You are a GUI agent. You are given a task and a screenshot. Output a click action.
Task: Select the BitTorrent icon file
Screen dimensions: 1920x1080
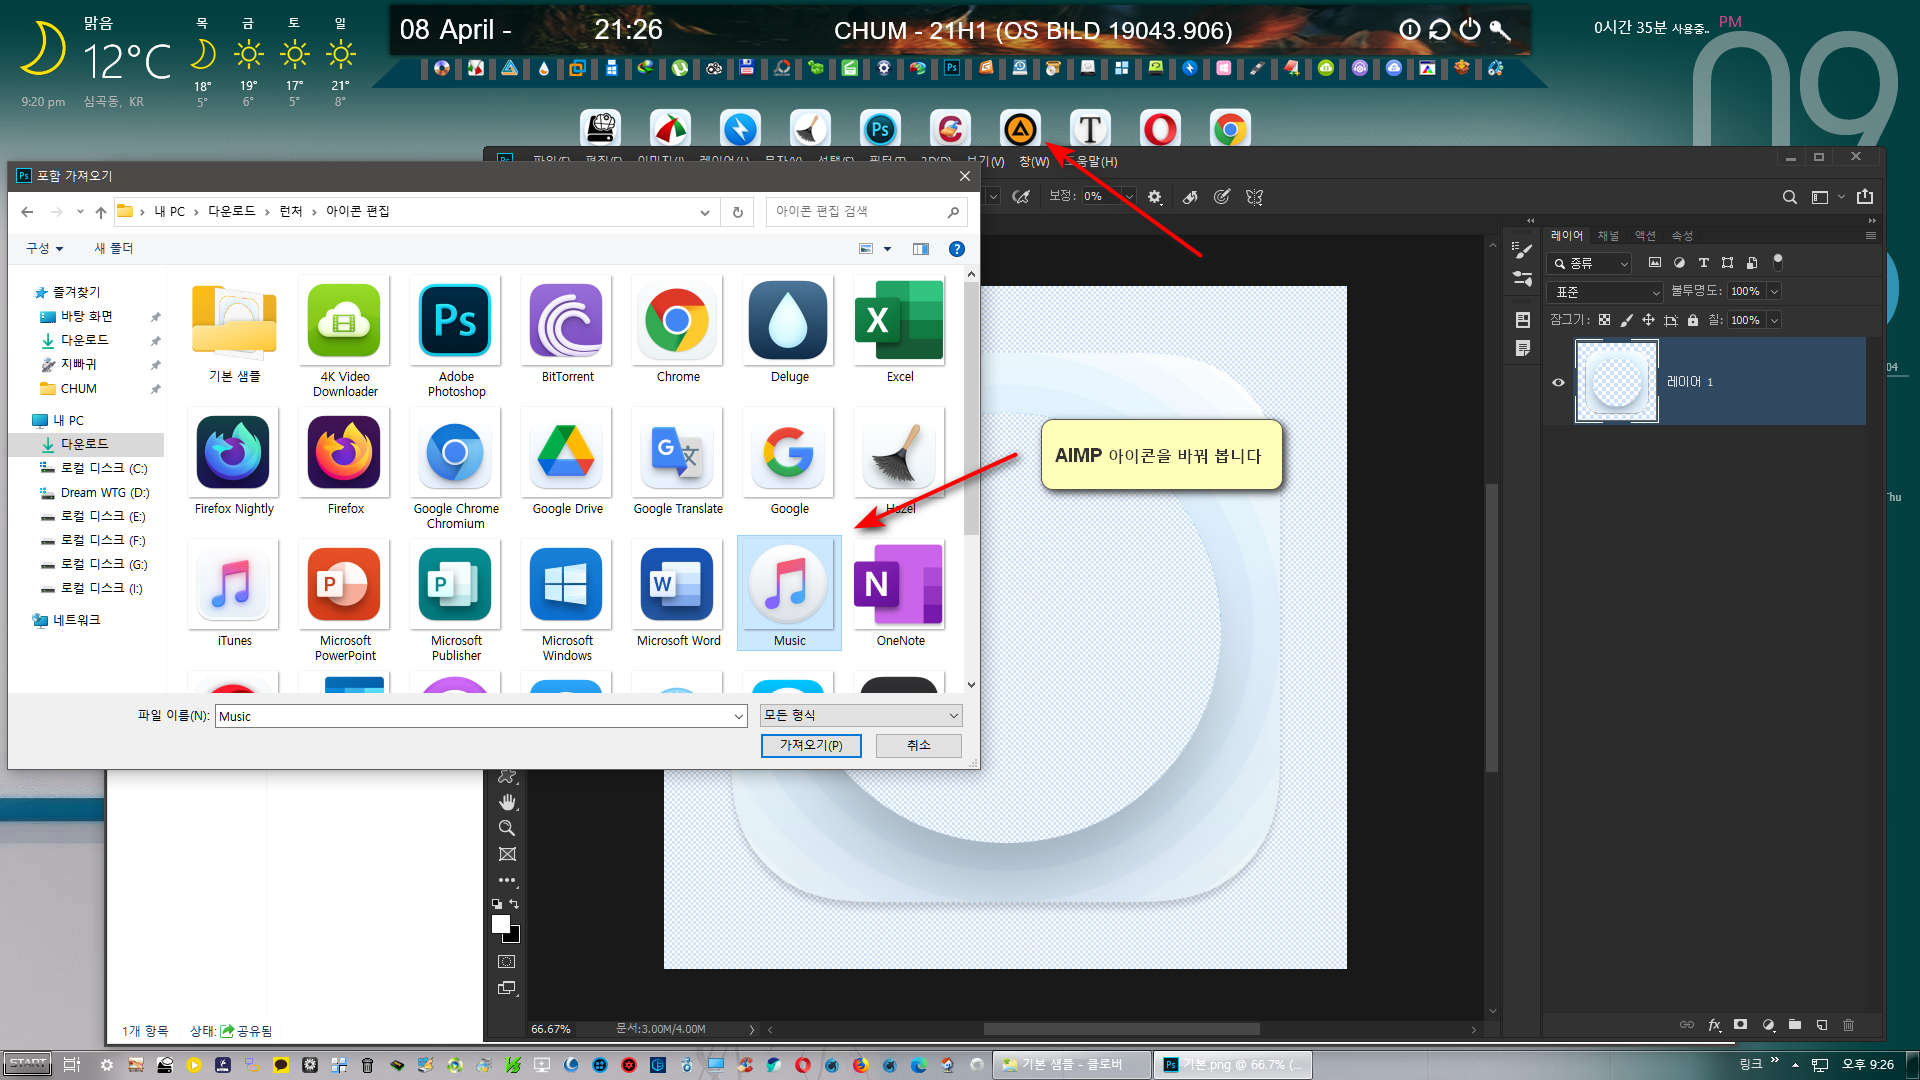point(567,330)
